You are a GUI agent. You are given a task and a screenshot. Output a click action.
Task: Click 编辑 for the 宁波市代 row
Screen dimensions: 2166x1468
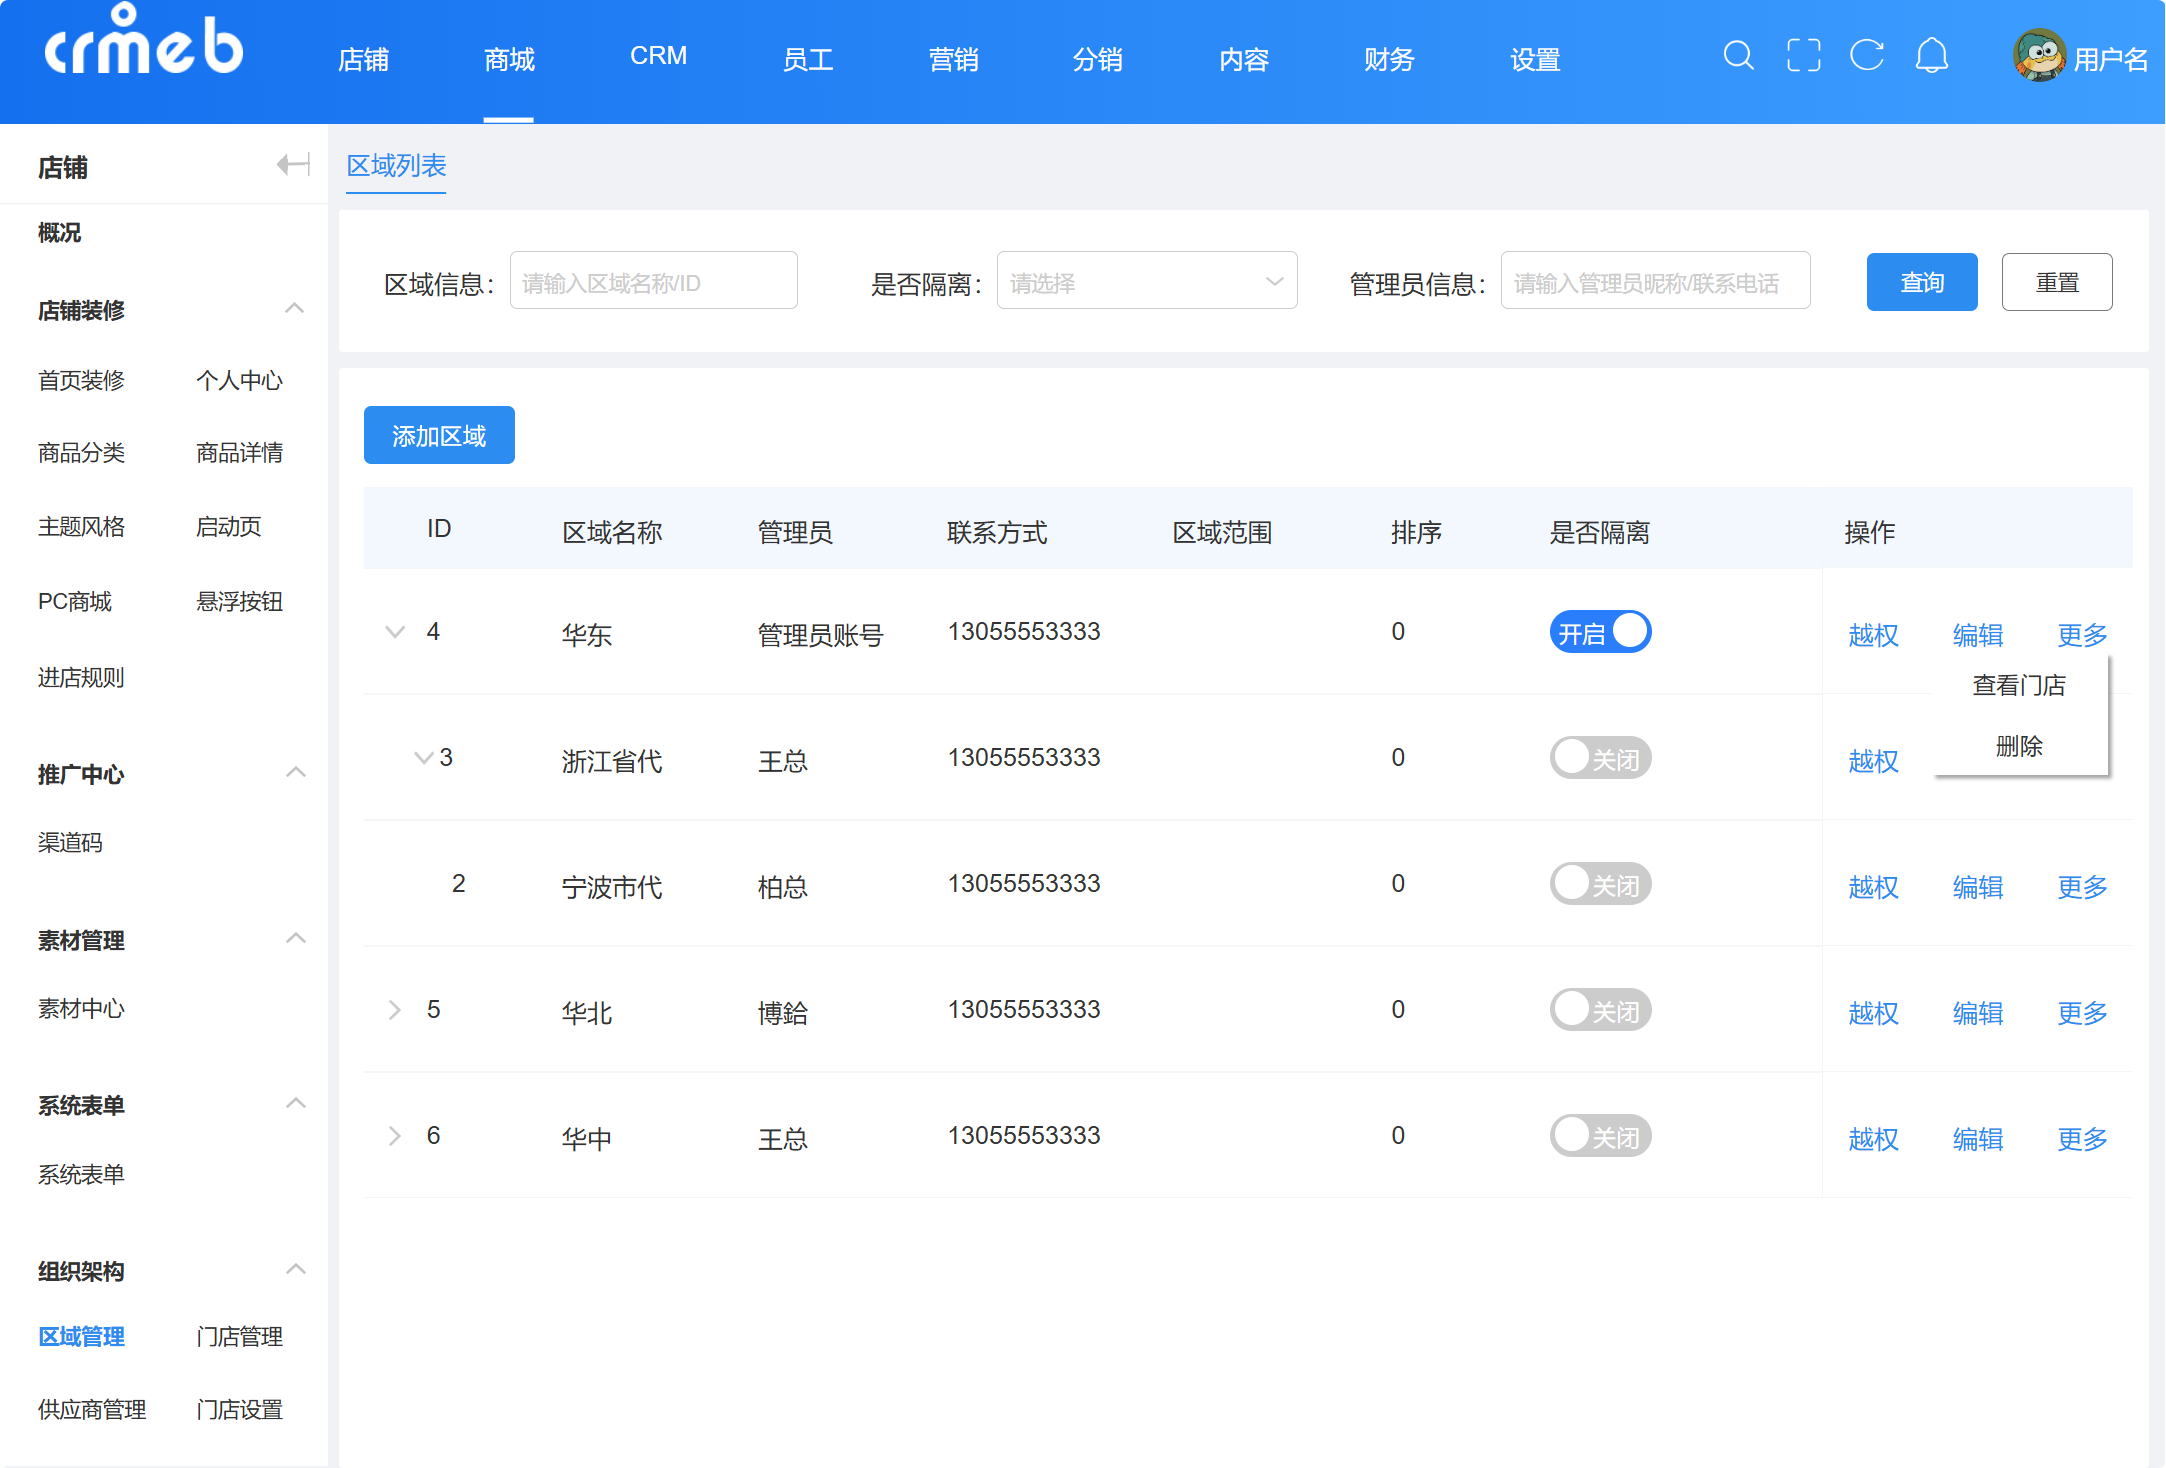tap(1977, 887)
